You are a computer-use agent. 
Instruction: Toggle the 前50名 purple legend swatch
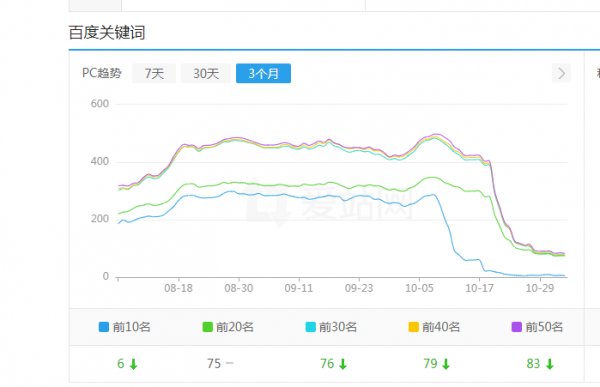pyautogui.click(x=517, y=327)
